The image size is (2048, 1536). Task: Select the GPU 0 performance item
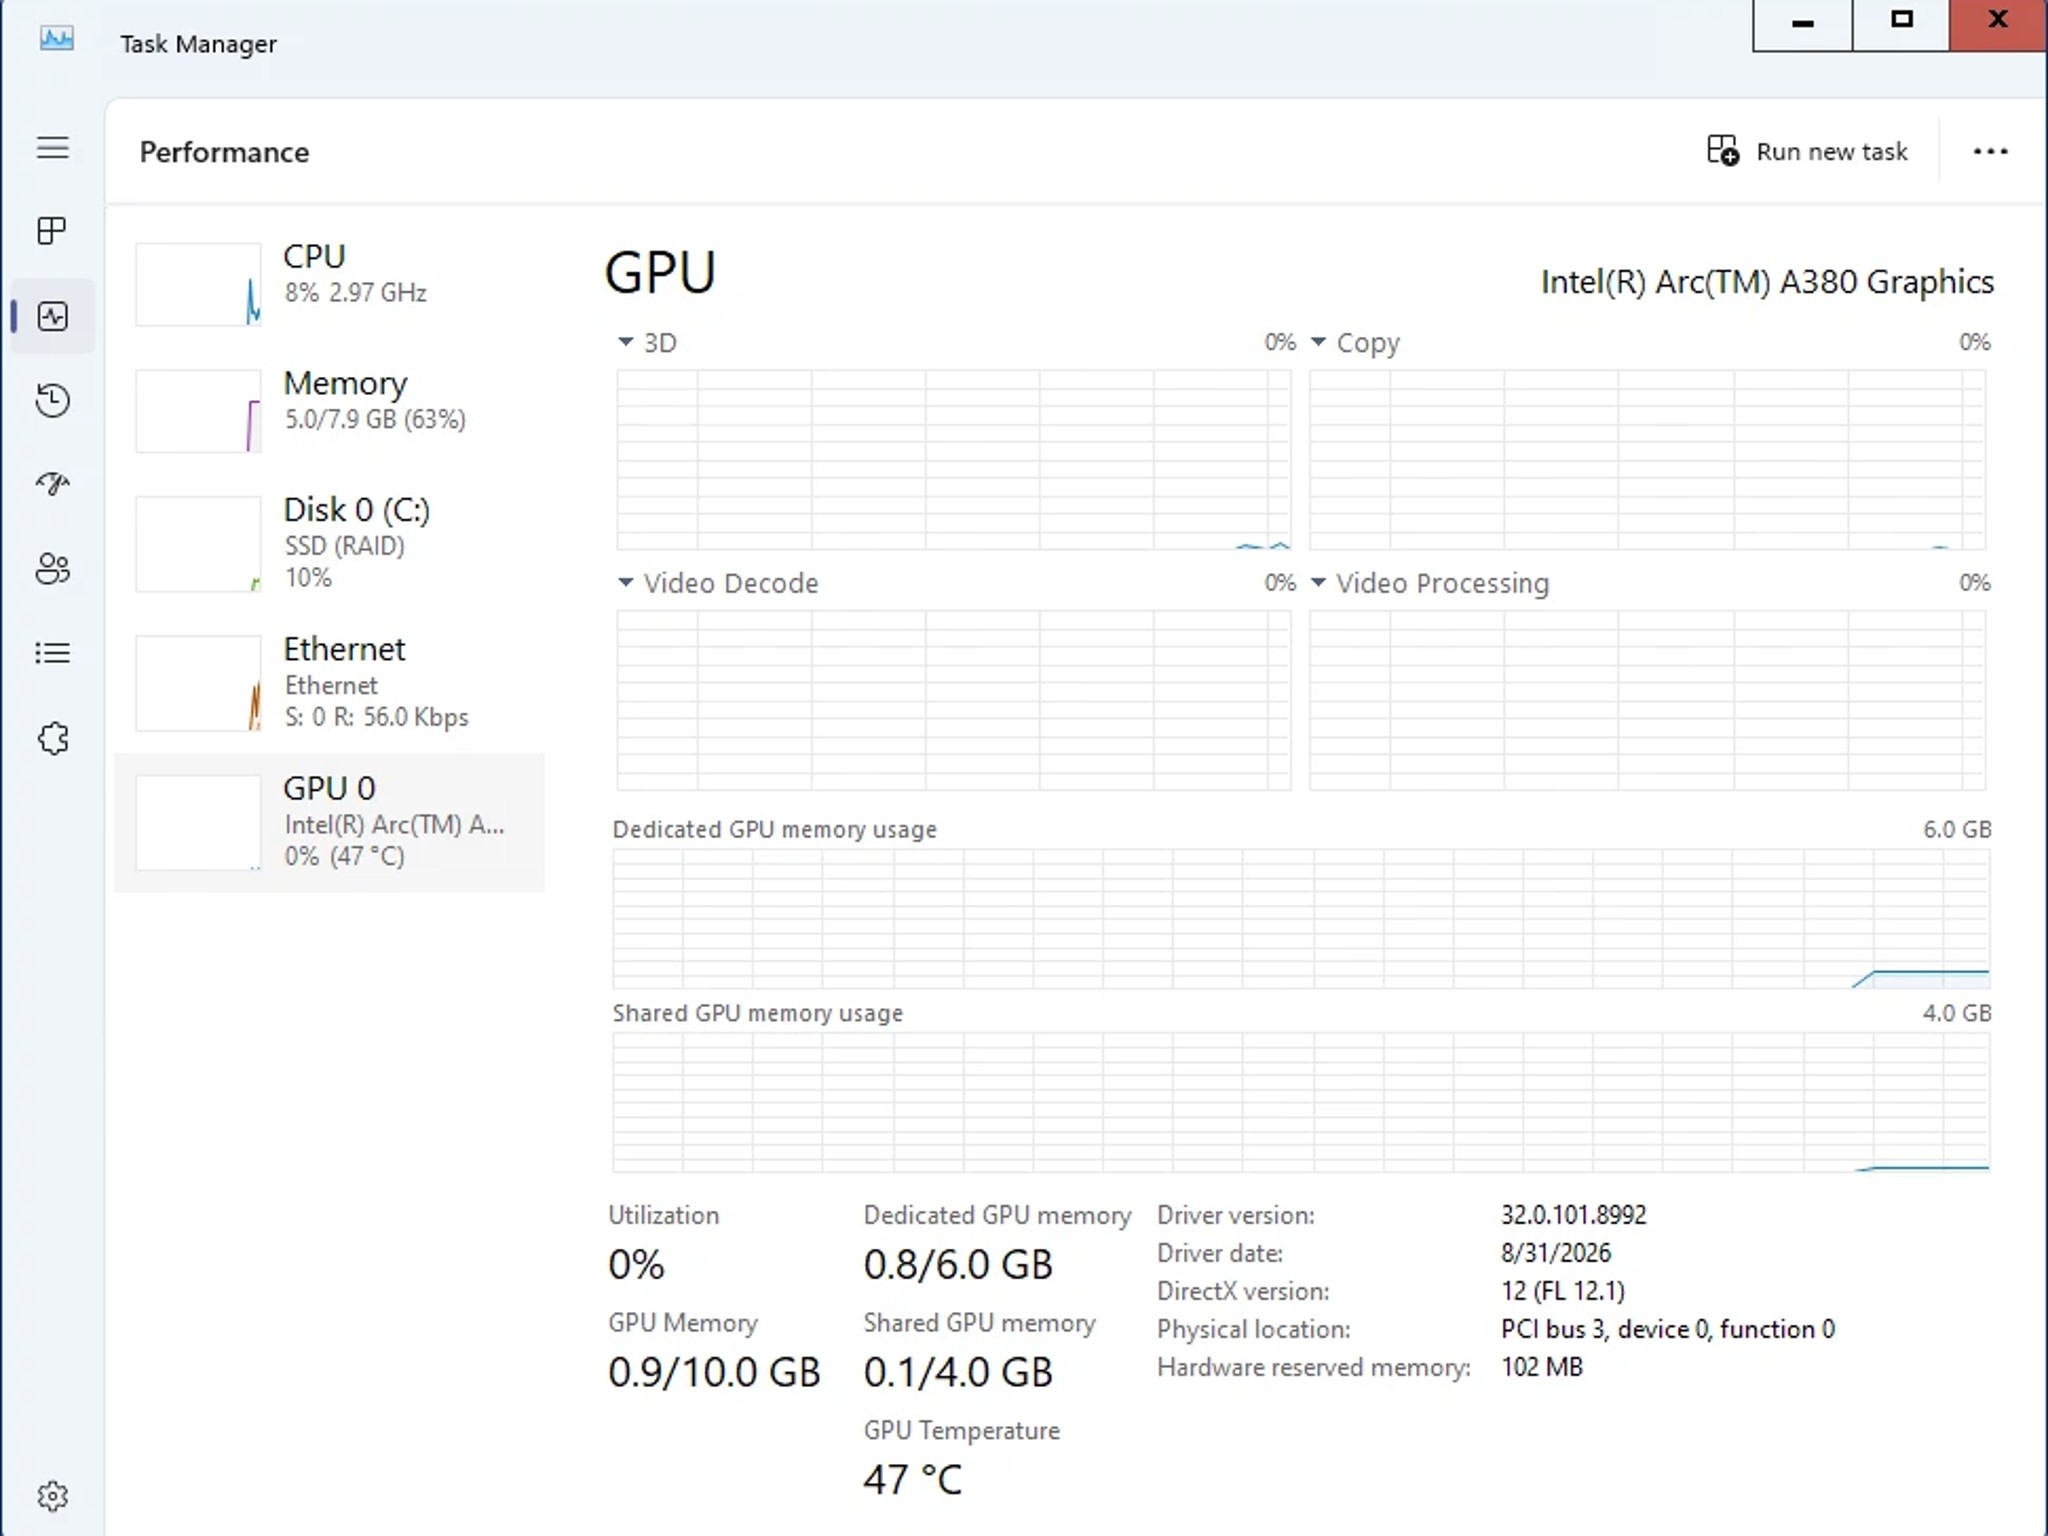click(330, 822)
